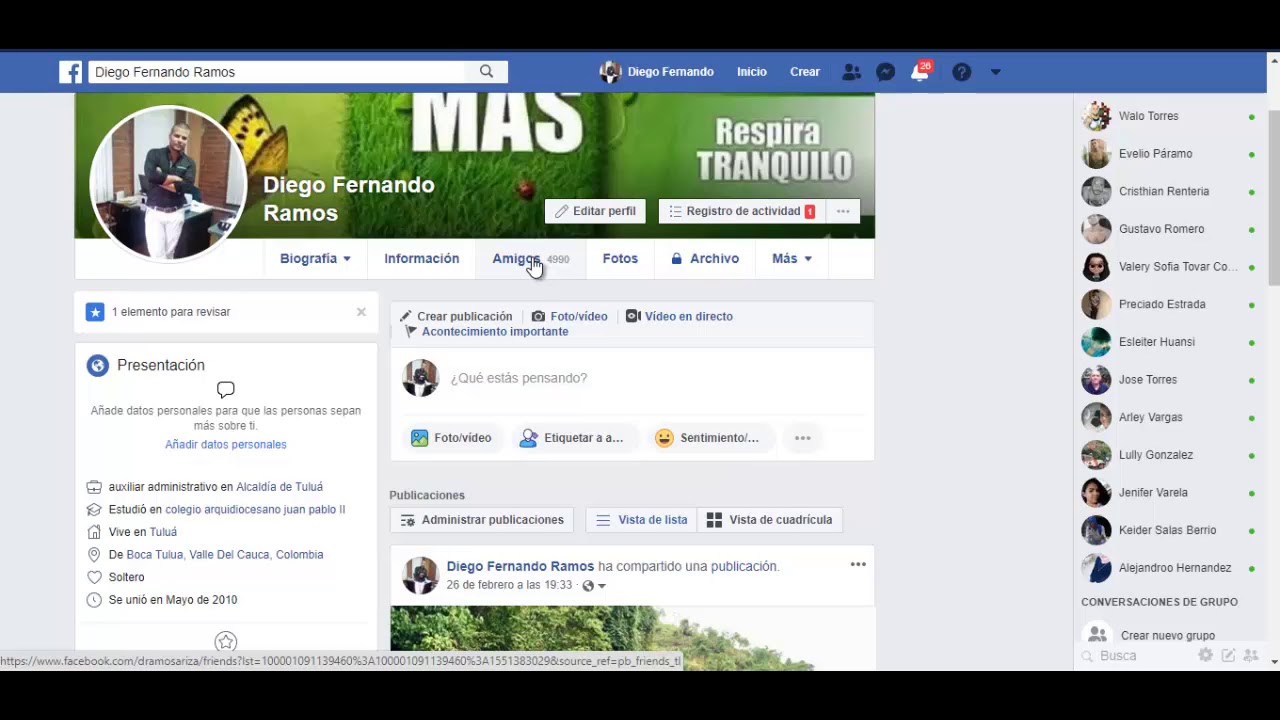The height and width of the screenshot is (720, 1280).
Task: Open chat with Jenifer Varela
Action: pyautogui.click(x=1168, y=493)
